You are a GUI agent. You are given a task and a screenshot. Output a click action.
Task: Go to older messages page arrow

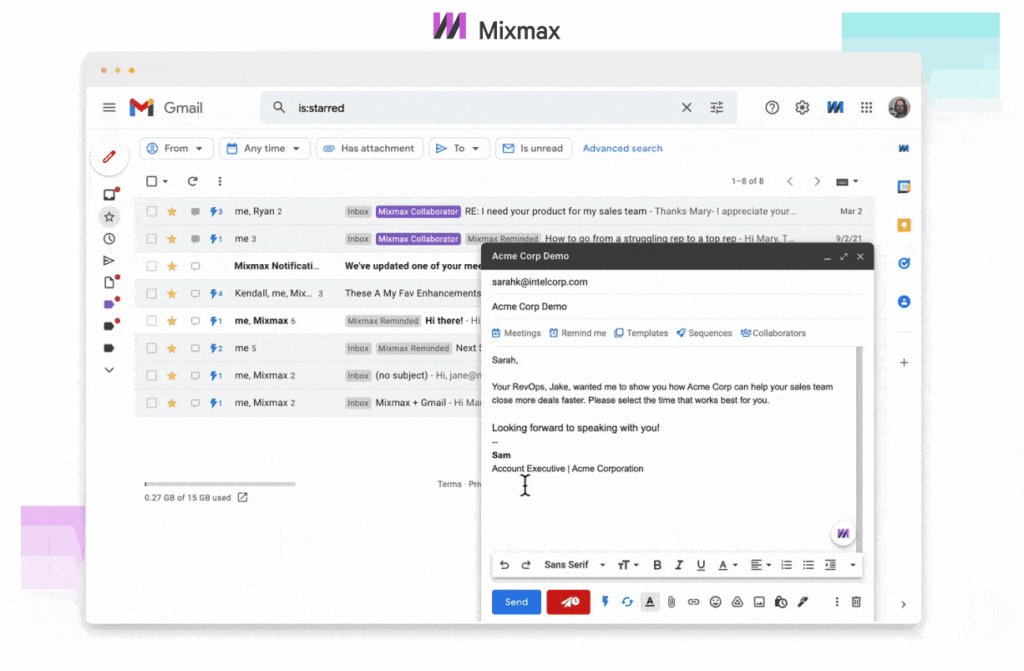click(x=817, y=181)
